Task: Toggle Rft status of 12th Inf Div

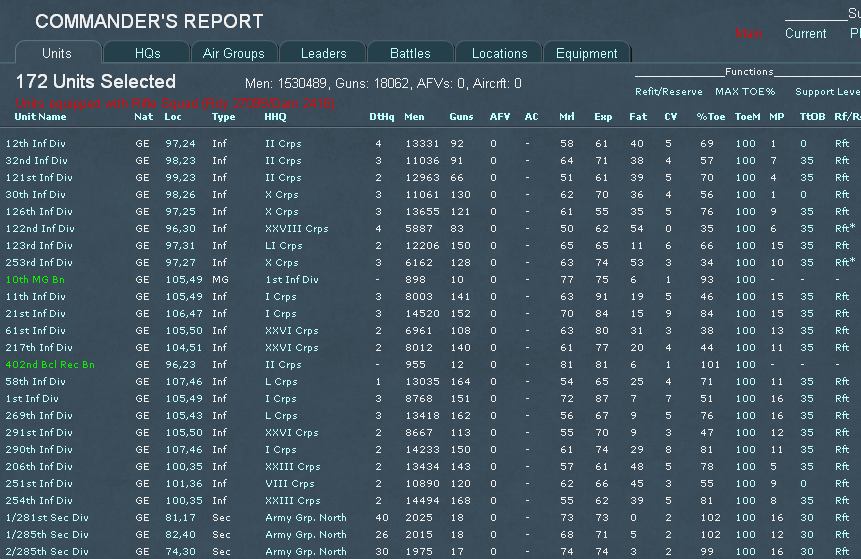Action: [842, 143]
